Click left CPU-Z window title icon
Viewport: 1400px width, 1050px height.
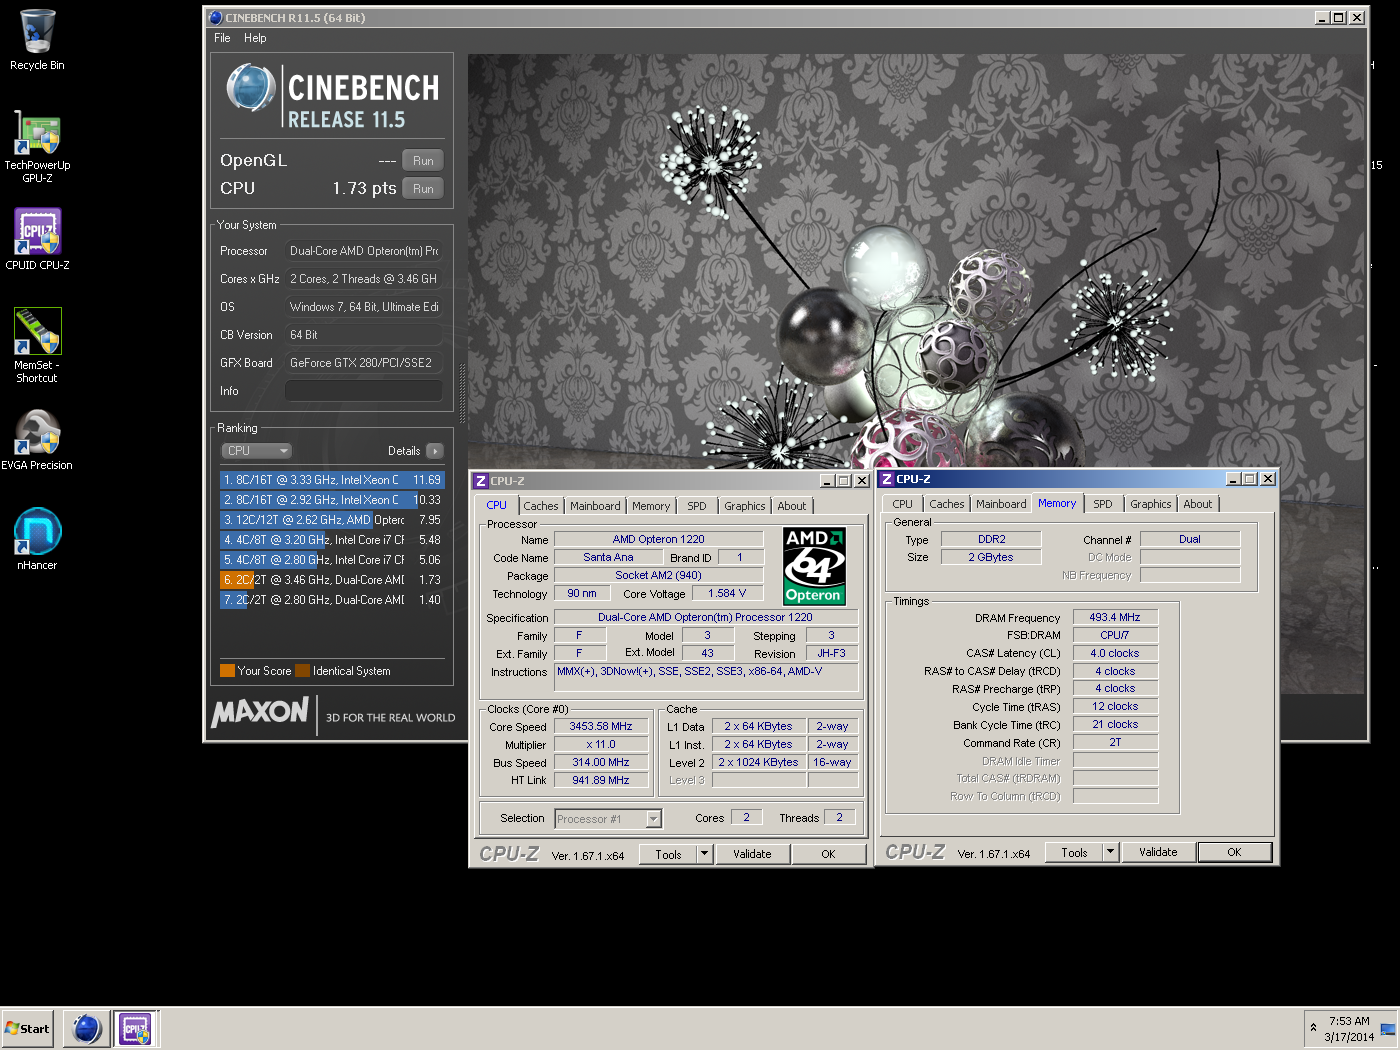pyautogui.click(x=480, y=481)
